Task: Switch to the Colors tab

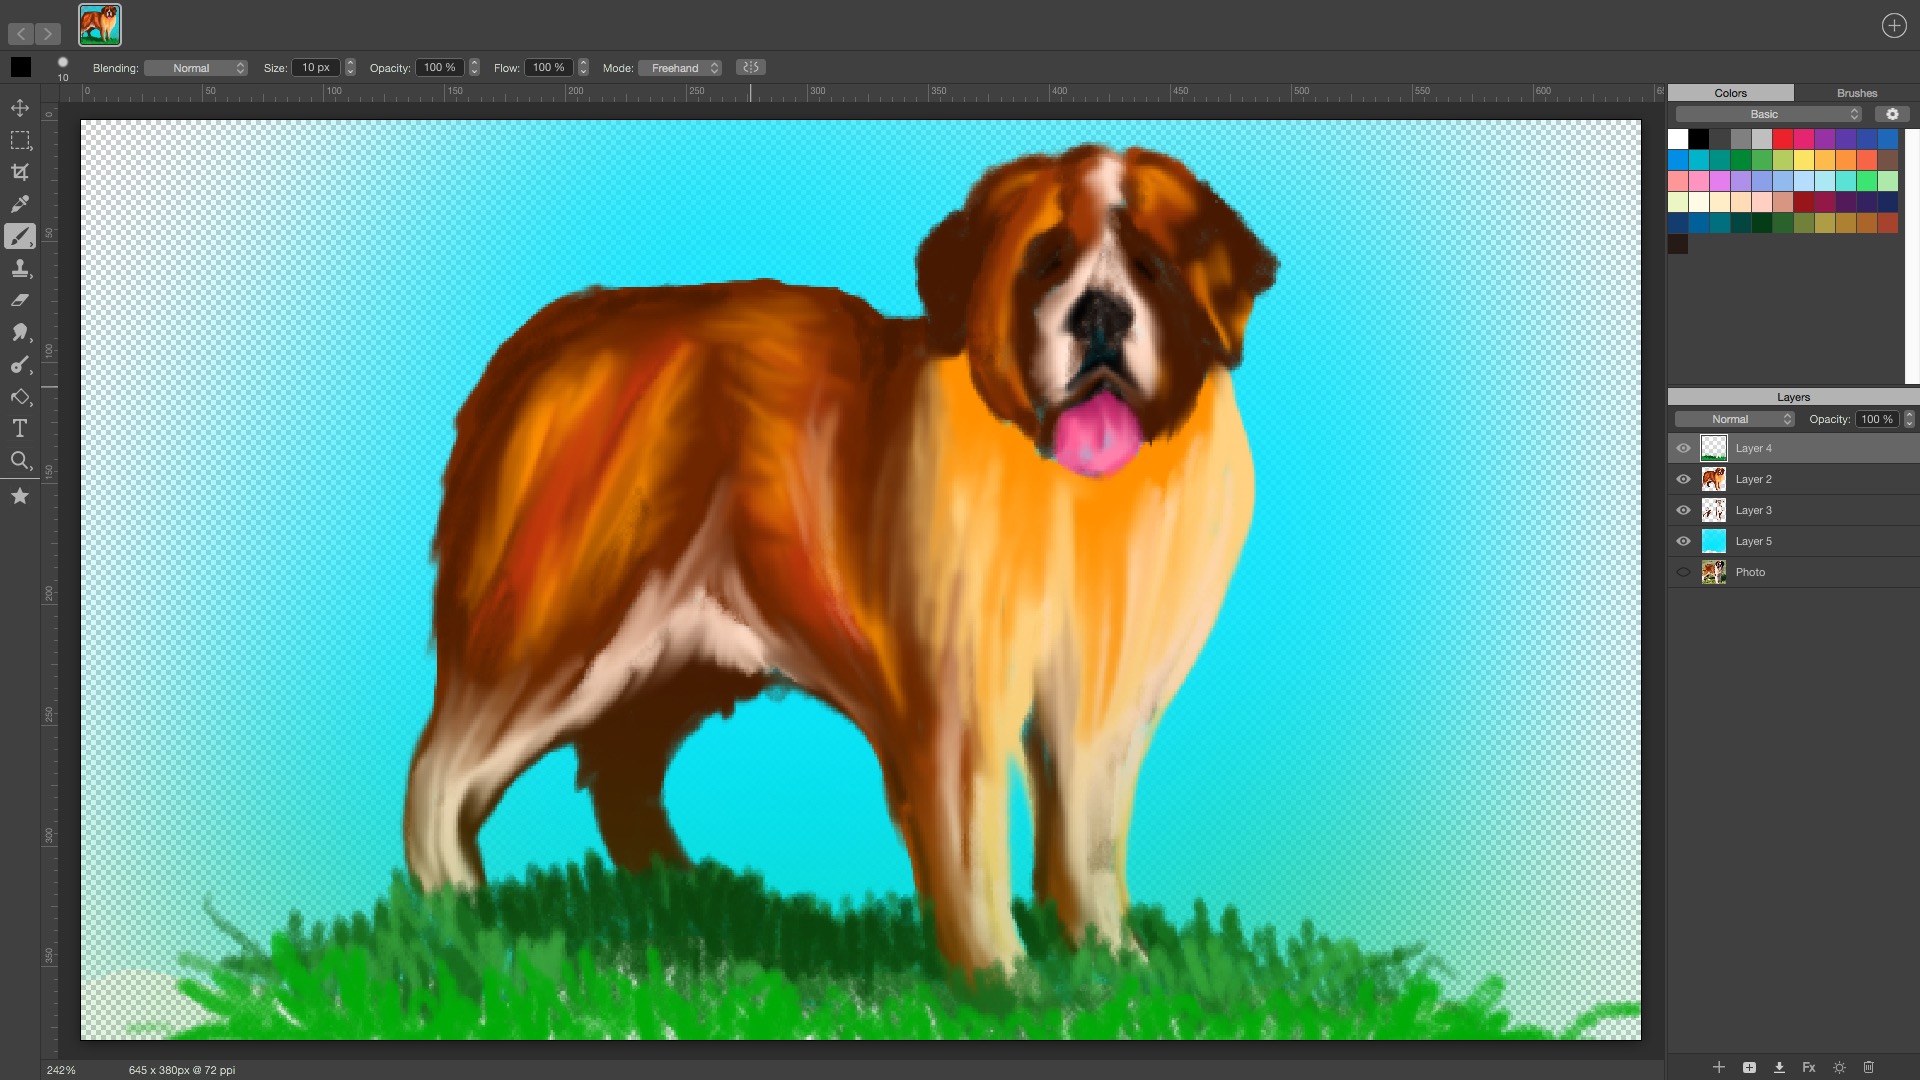Action: (1730, 93)
